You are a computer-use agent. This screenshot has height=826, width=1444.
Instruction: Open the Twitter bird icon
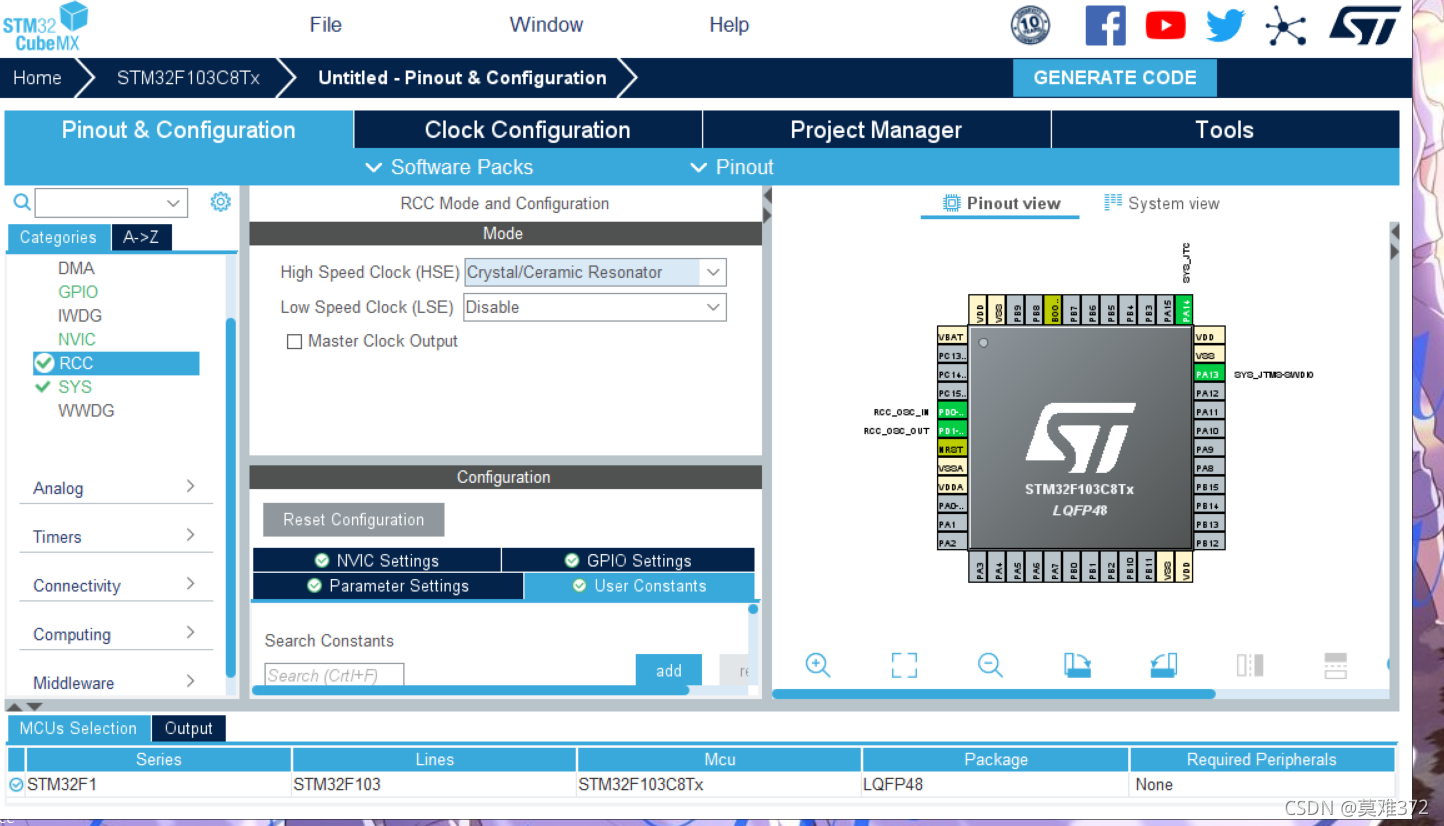point(1225,26)
